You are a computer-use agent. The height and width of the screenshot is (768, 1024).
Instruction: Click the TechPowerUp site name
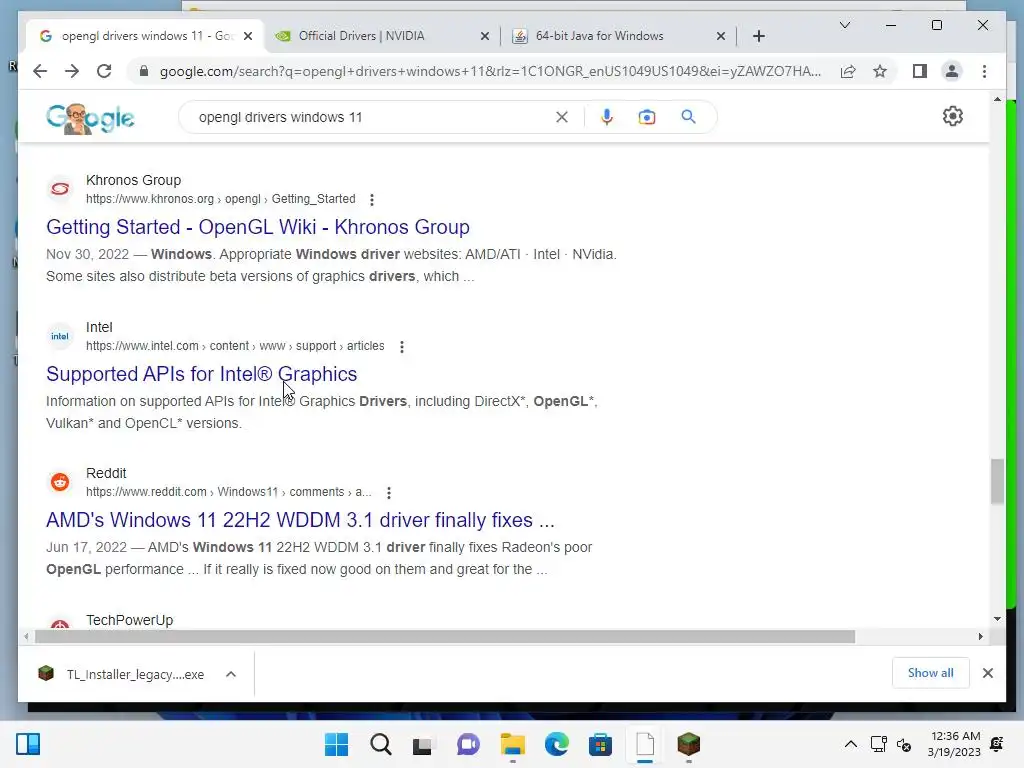click(129, 620)
